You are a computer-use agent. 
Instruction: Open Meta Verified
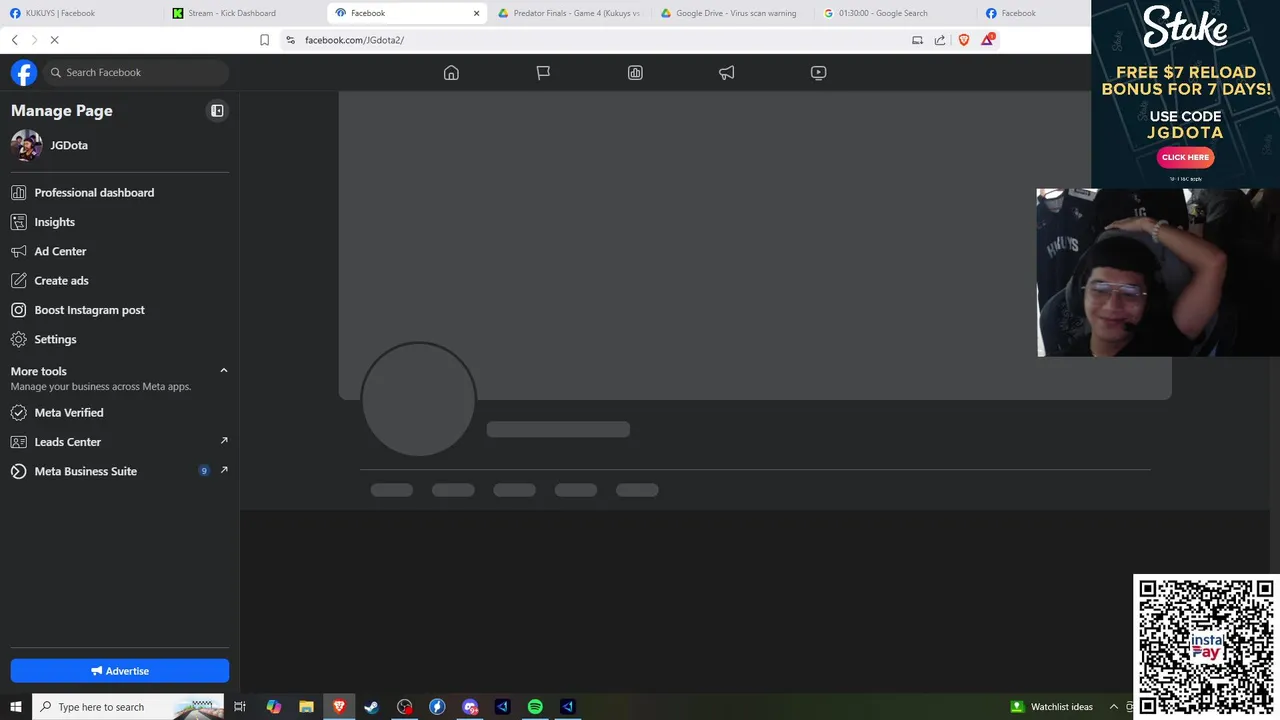pos(120,412)
